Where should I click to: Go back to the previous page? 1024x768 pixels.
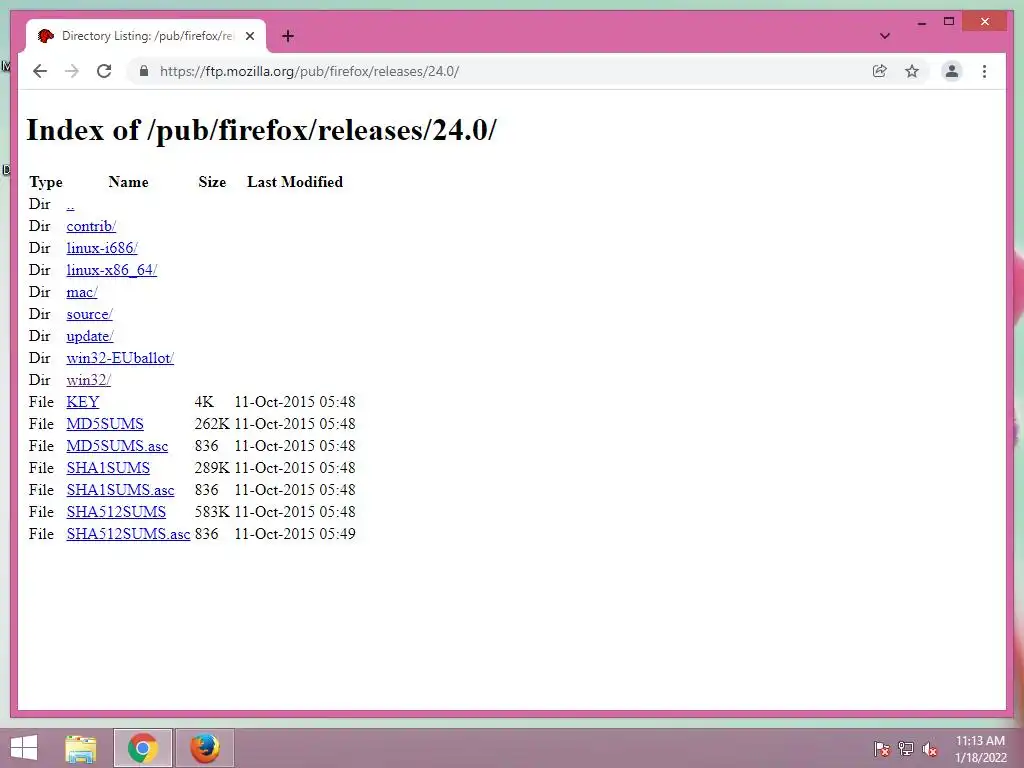[40, 71]
